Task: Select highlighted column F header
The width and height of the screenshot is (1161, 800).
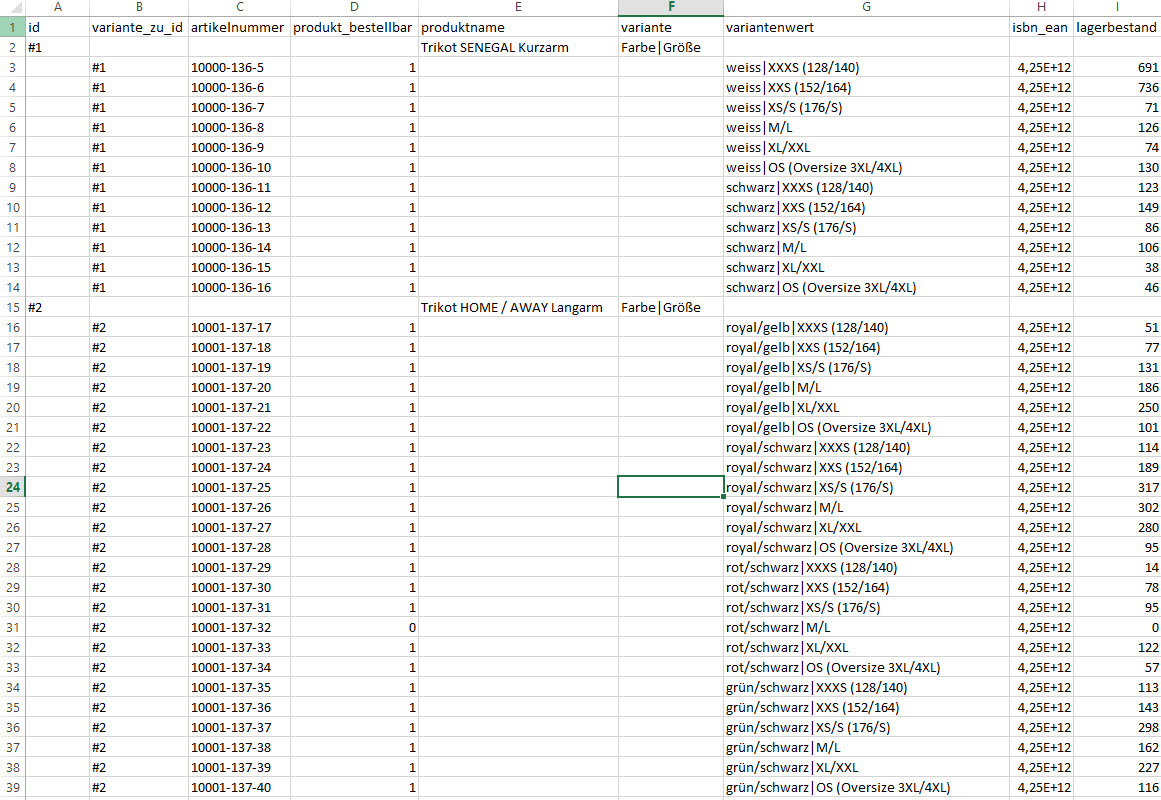Action: (x=671, y=7)
